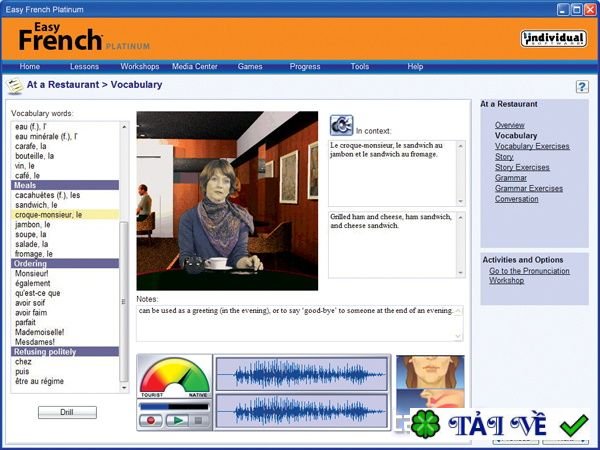Open help via the question mark icon
Viewport: 600px width, 450px height.
(x=582, y=87)
